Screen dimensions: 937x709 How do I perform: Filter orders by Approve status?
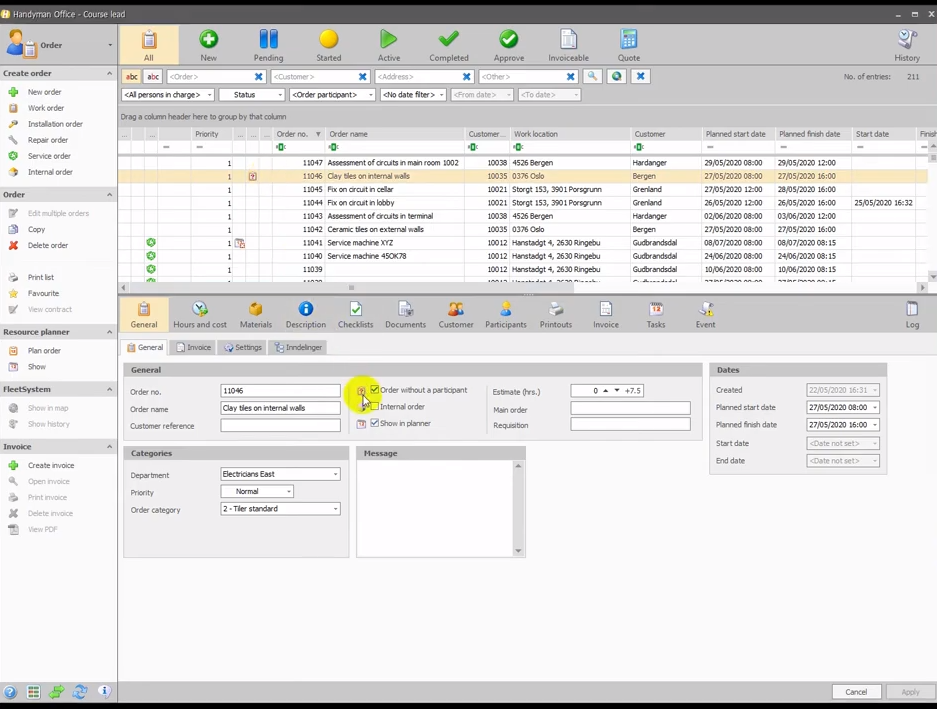509,45
